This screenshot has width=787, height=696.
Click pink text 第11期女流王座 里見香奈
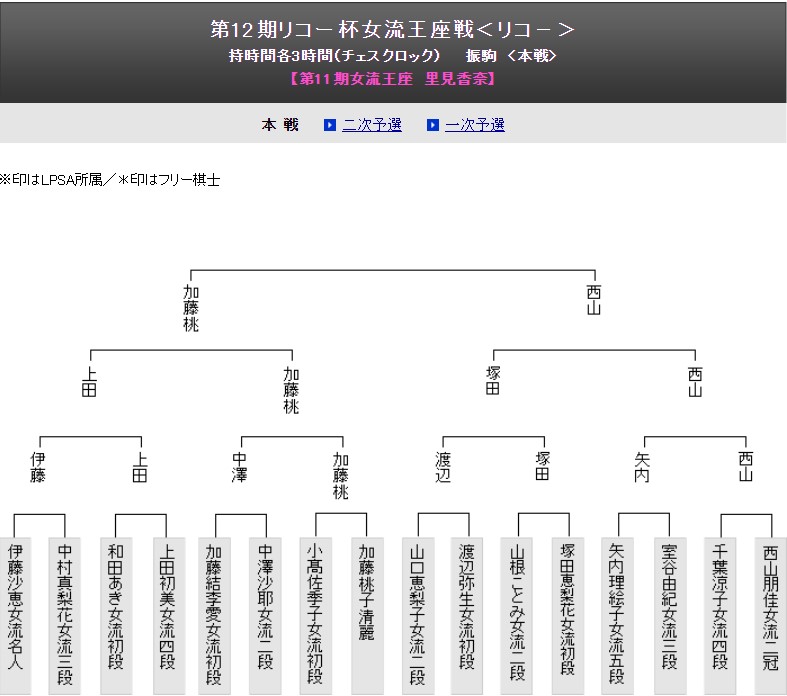[393, 79]
